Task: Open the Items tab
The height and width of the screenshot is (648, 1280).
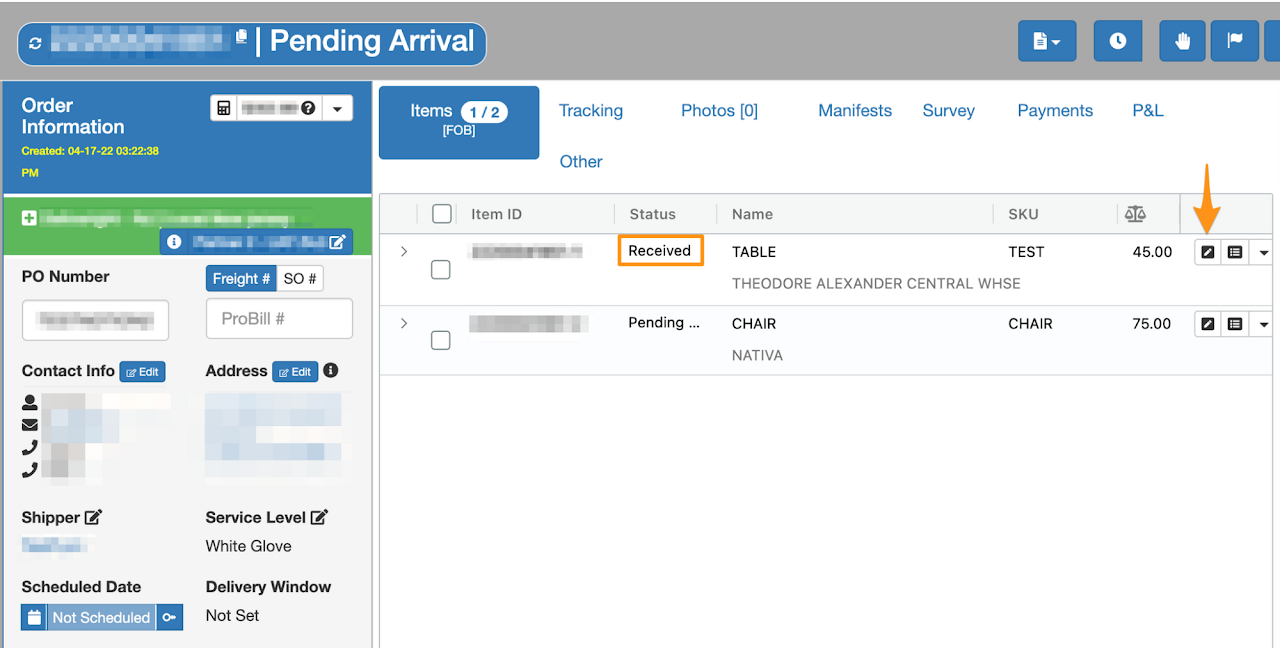Action: tap(459, 122)
